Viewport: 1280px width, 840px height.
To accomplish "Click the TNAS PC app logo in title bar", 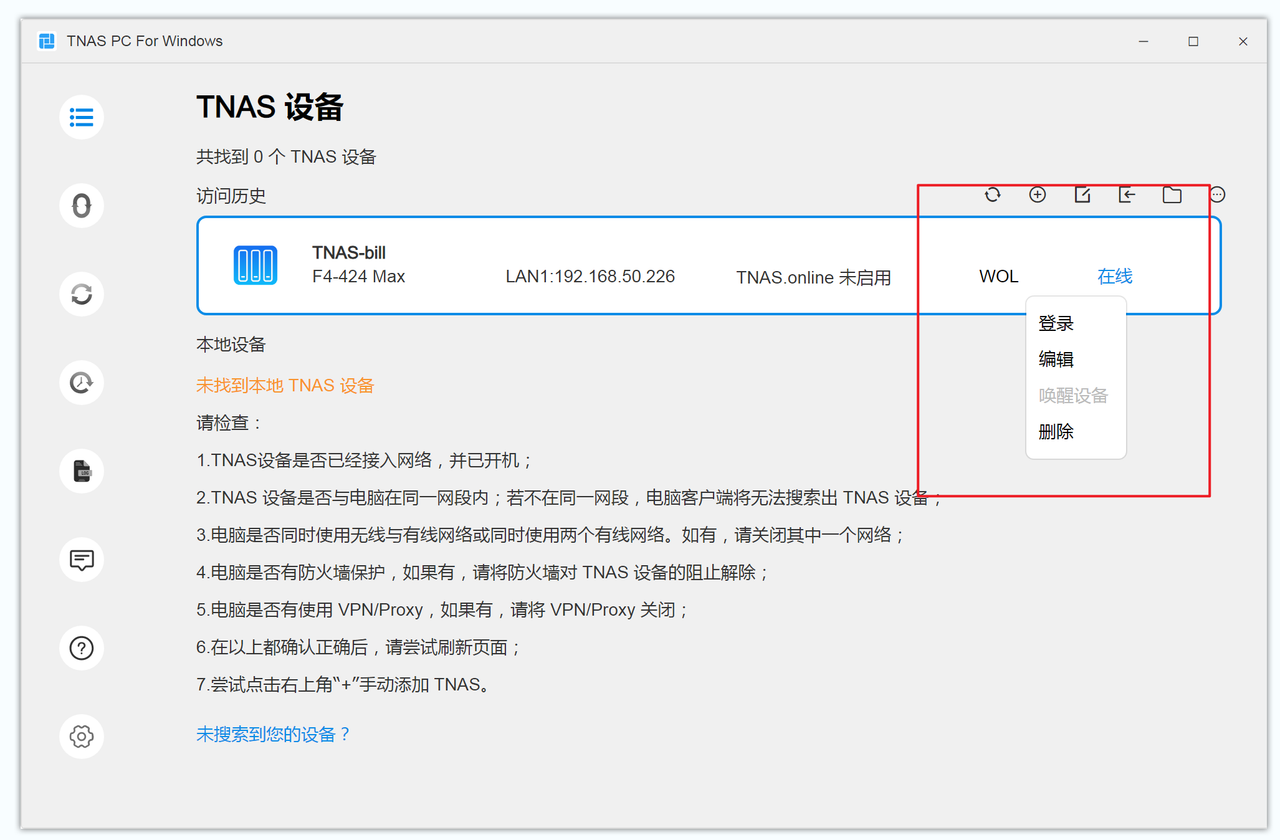I will coord(47,41).
